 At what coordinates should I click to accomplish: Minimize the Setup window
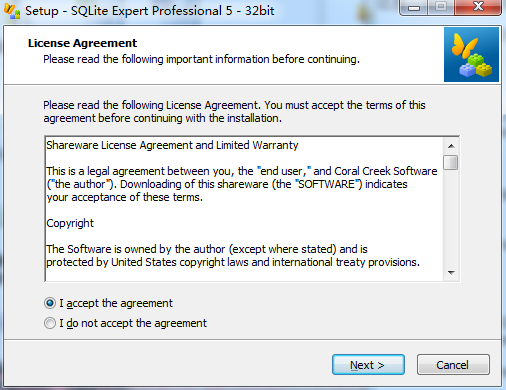tap(413, 7)
